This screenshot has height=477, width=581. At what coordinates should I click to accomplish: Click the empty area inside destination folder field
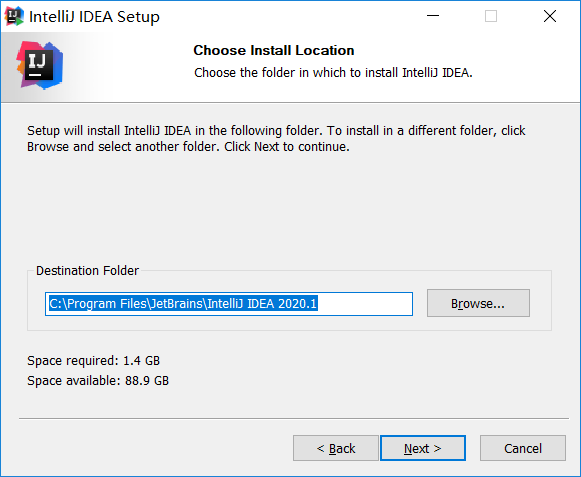point(365,304)
